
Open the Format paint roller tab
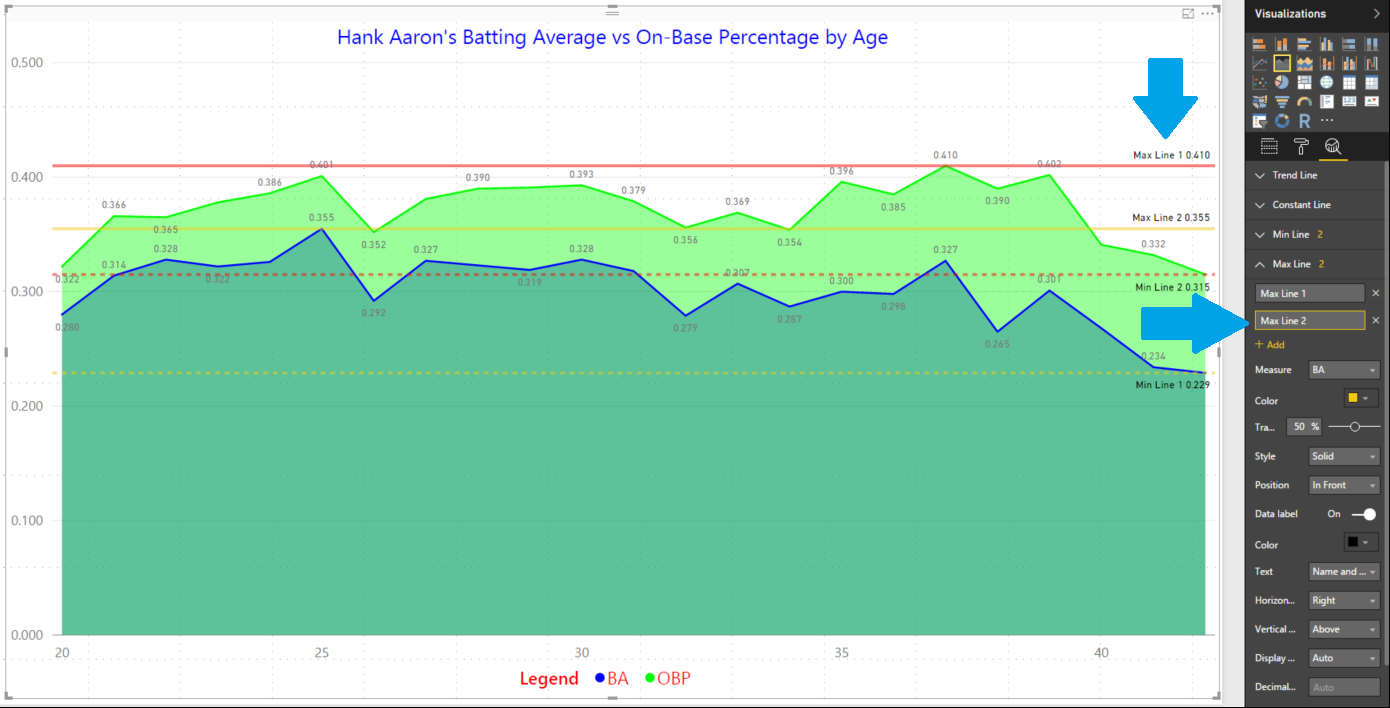click(x=1301, y=147)
